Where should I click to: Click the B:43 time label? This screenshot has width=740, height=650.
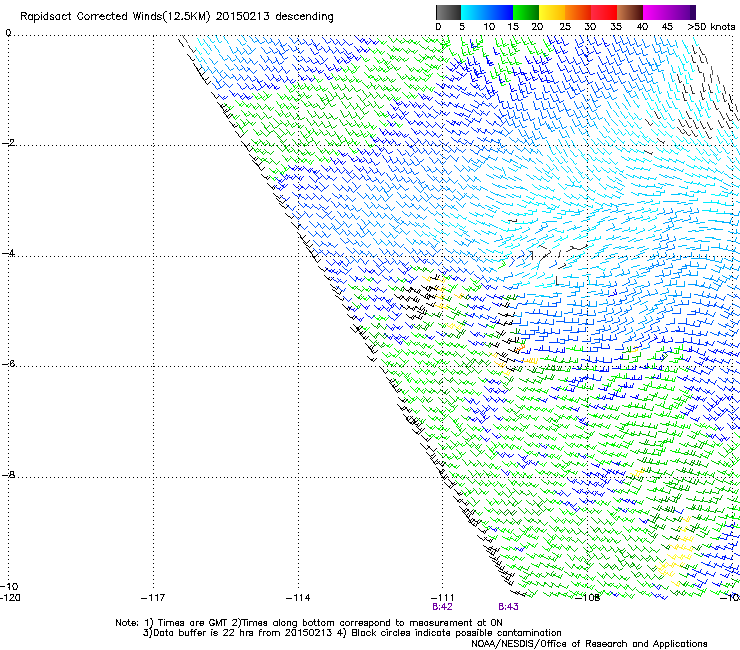tap(508, 607)
